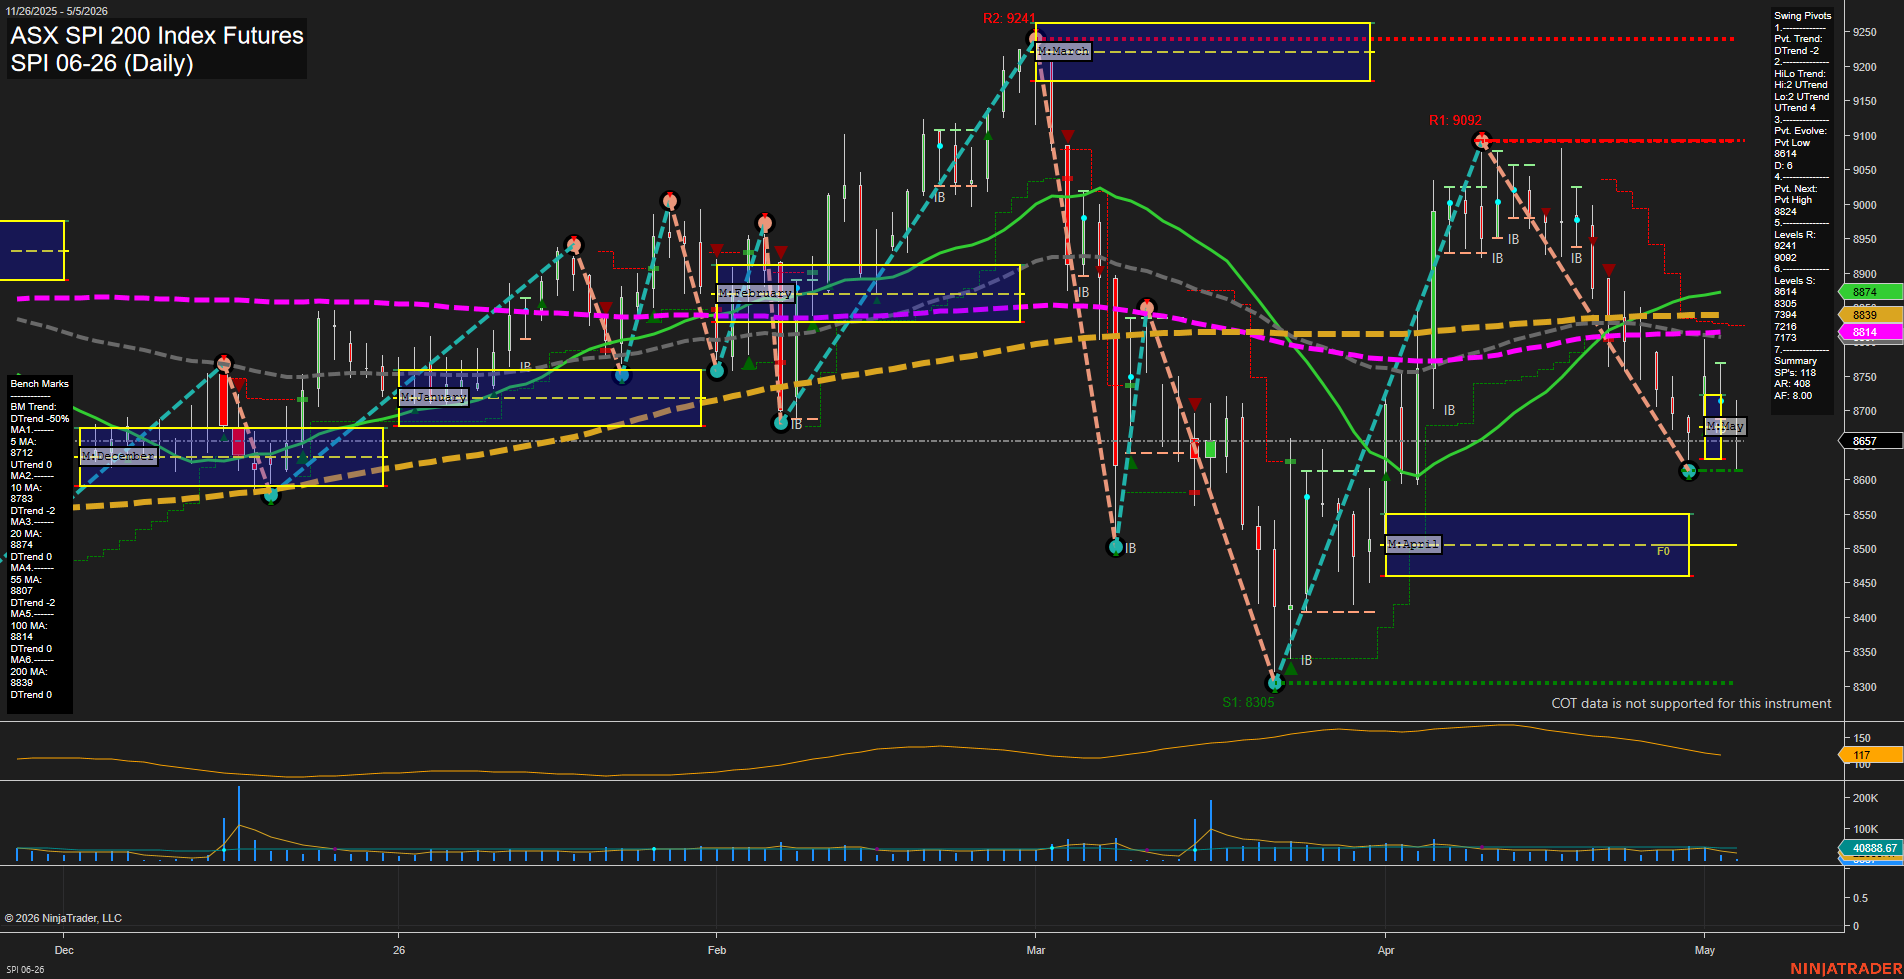1904x979 pixels.
Task: Click the 'SPI 06-26 (Daily)' subtitle
Action: click(x=102, y=63)
